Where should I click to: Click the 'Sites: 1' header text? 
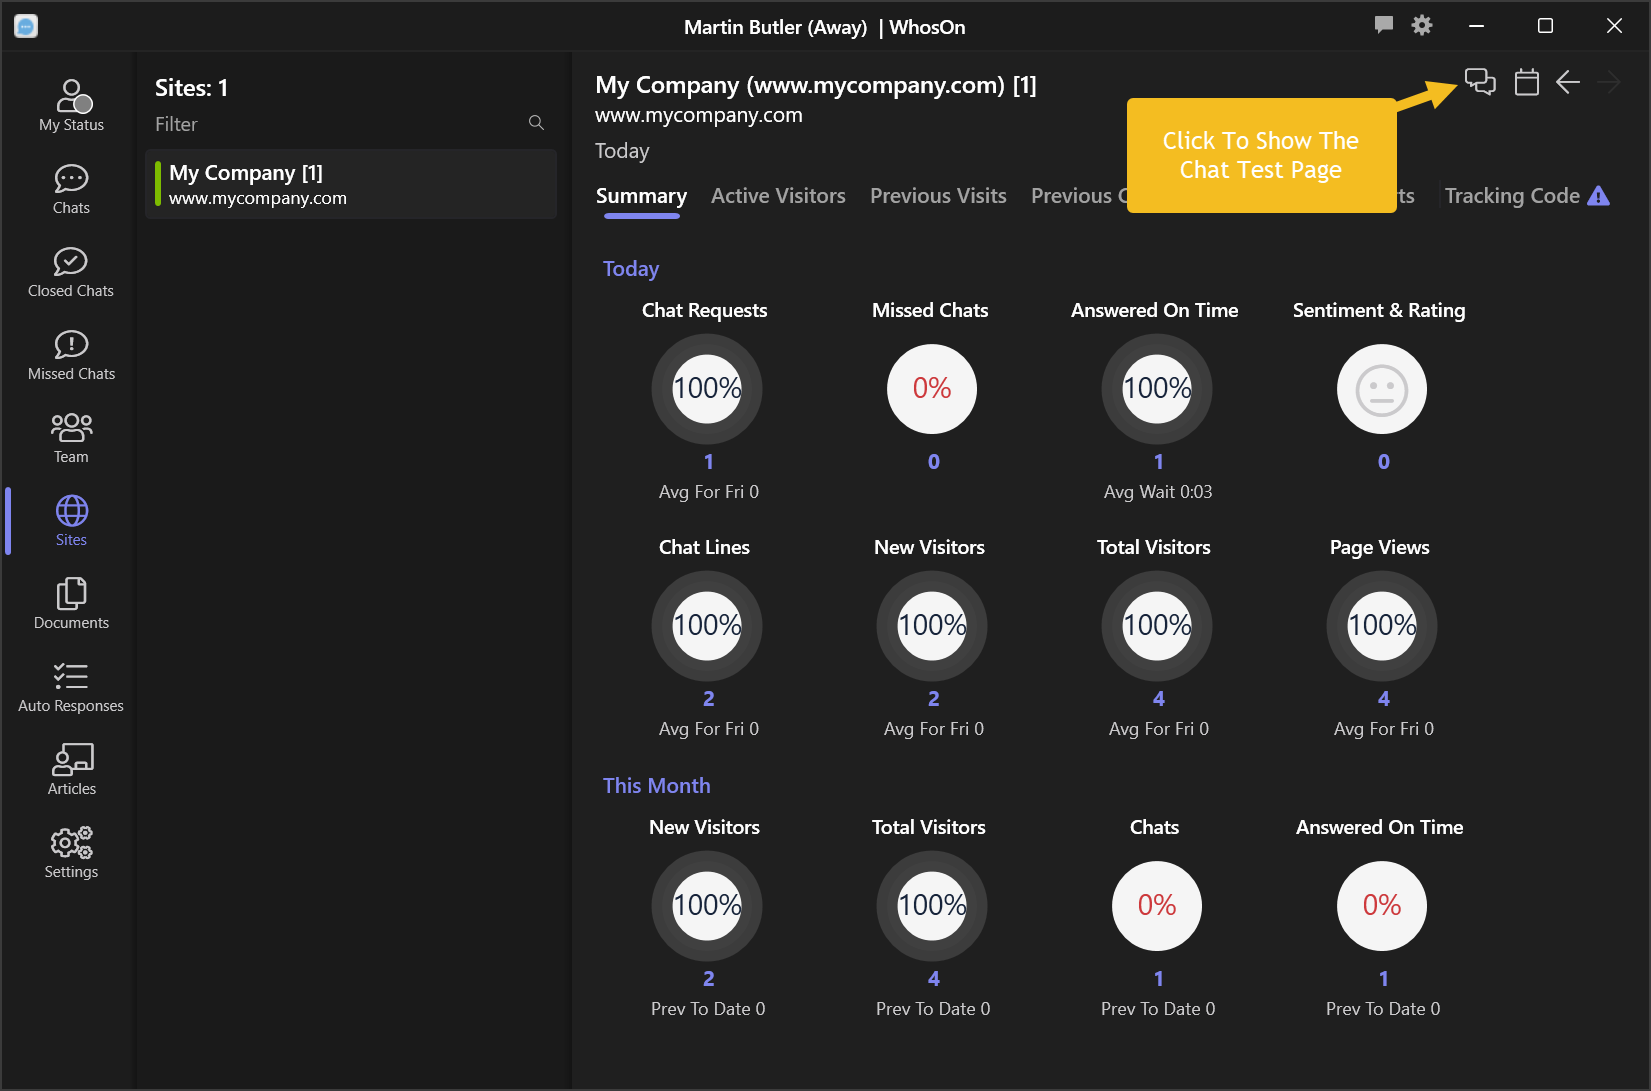tap(191, 88)
